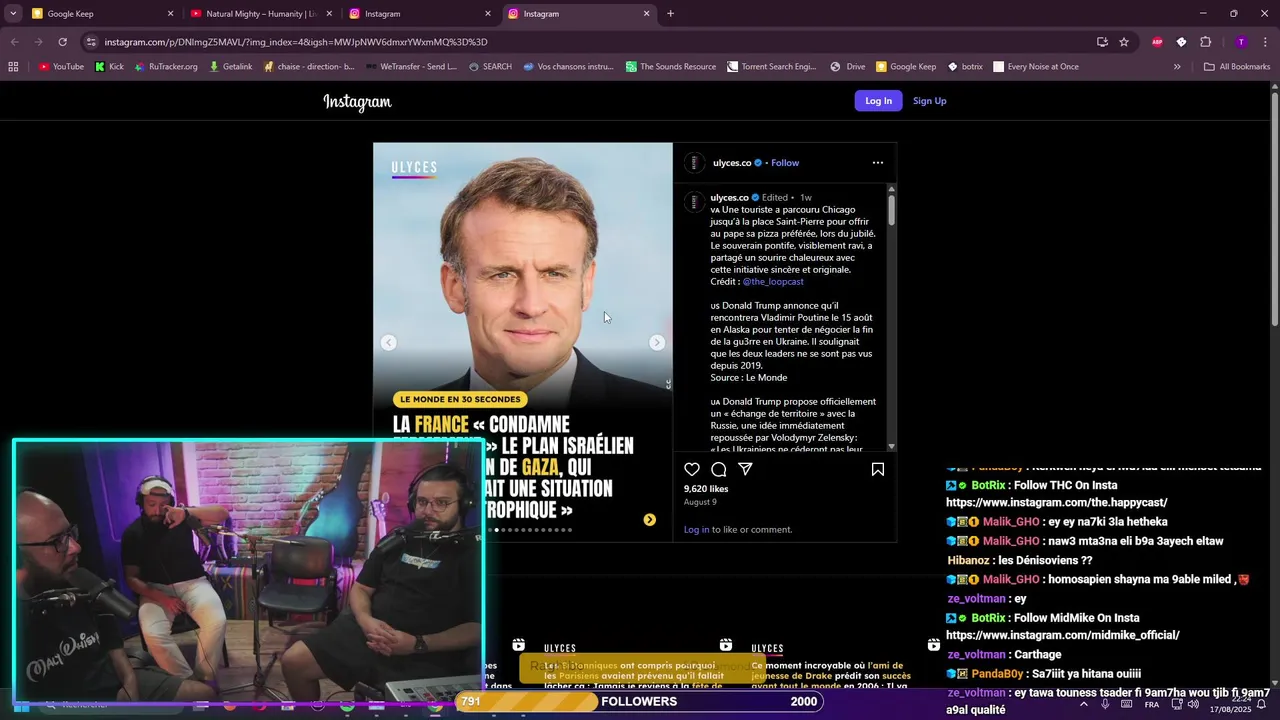
Task: Save the post with the bookmark icon
Action: pyautogui.click(x=877, y=469)
